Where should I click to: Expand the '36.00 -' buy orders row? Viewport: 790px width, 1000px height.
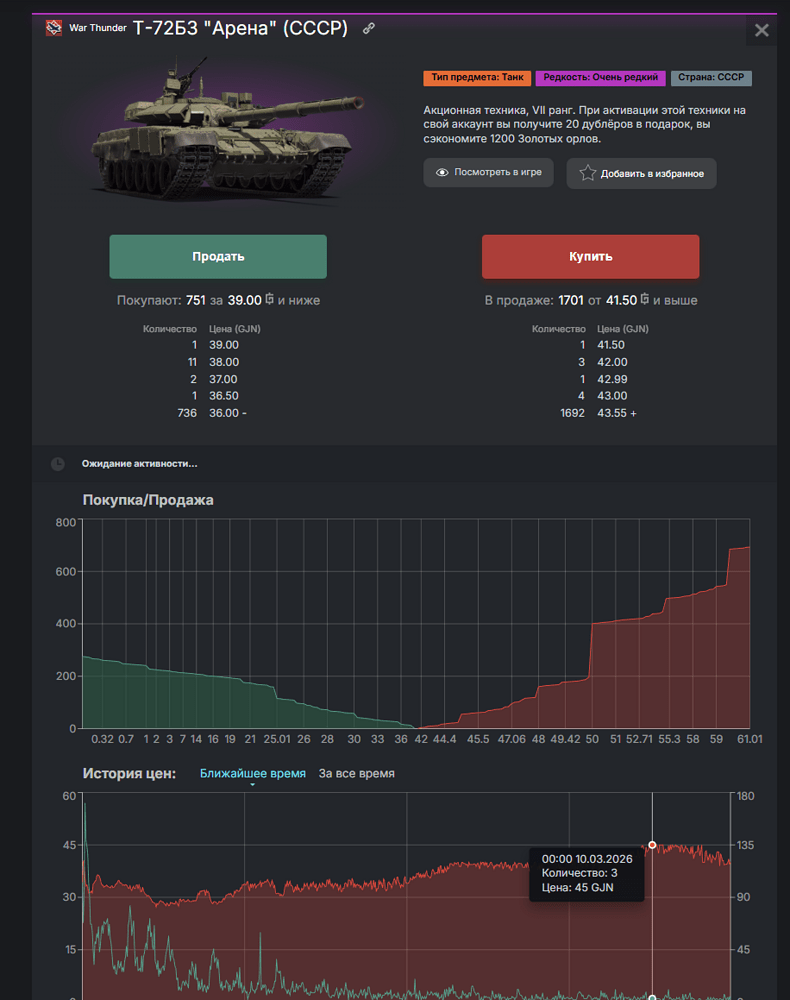point(227,413)
